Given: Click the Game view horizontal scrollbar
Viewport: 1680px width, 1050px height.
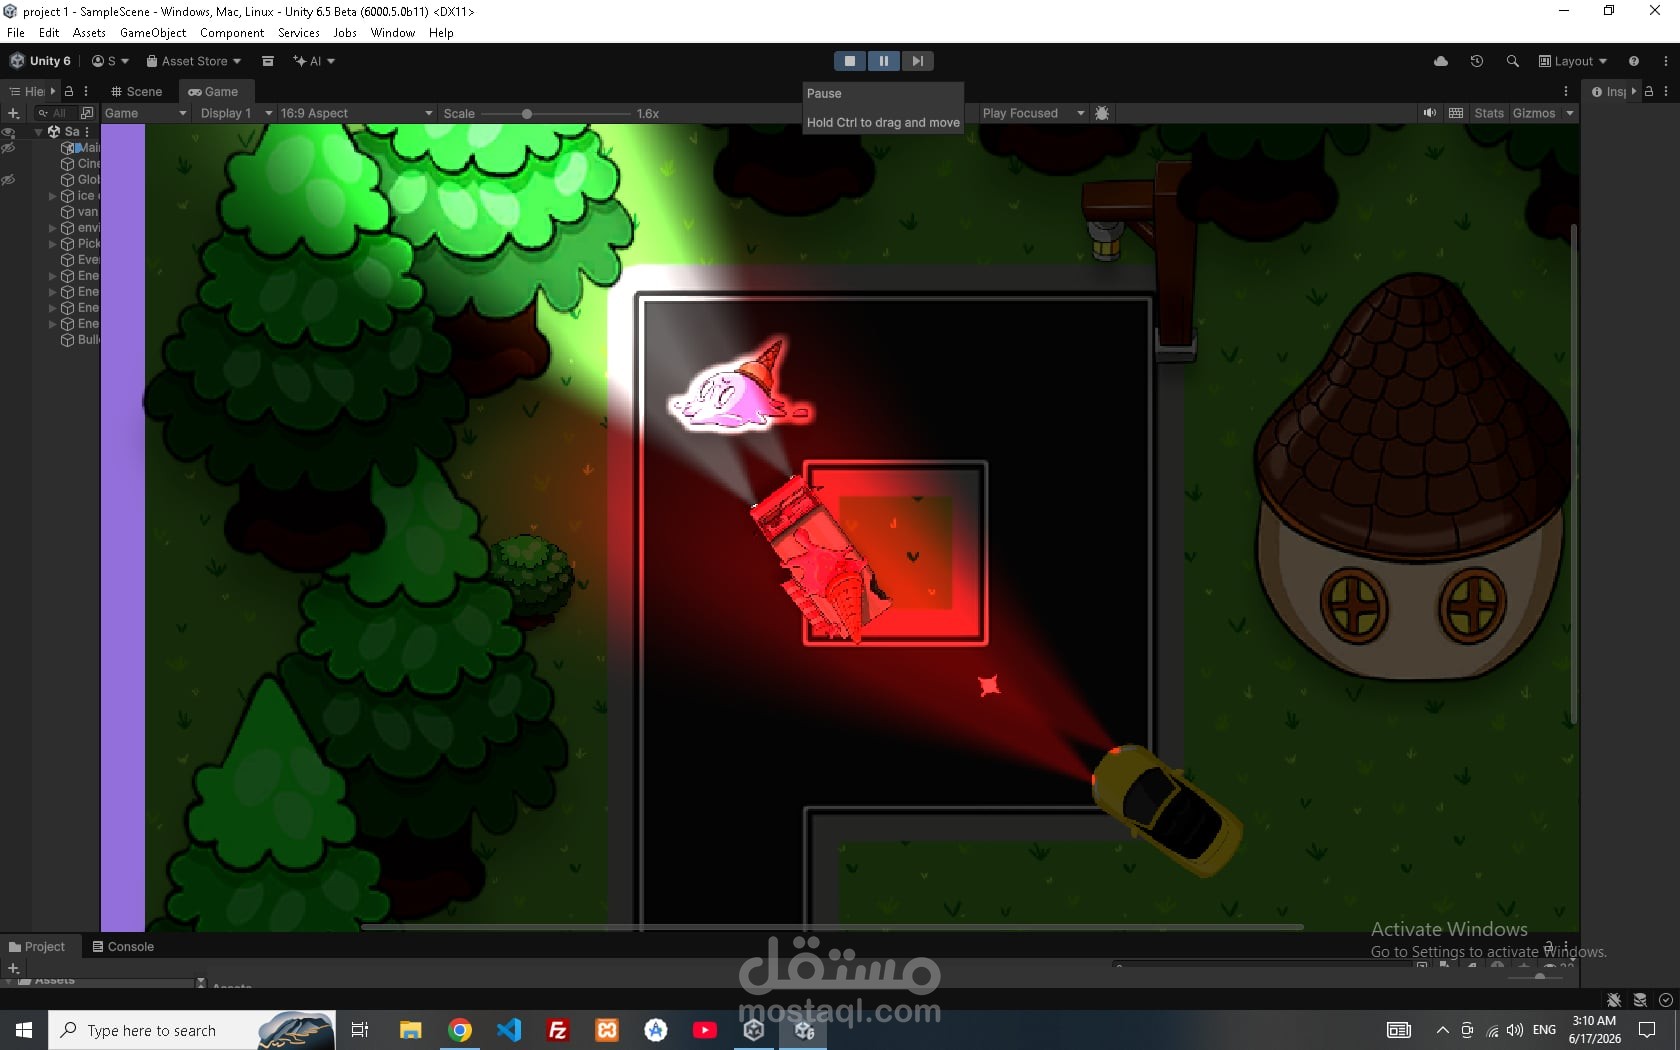Looking at the screenshot, I should coord(832,927).
